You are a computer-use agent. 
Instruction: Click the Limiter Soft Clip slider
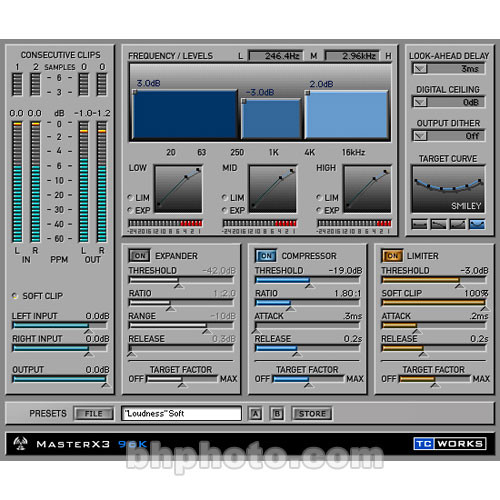(434, 302)
